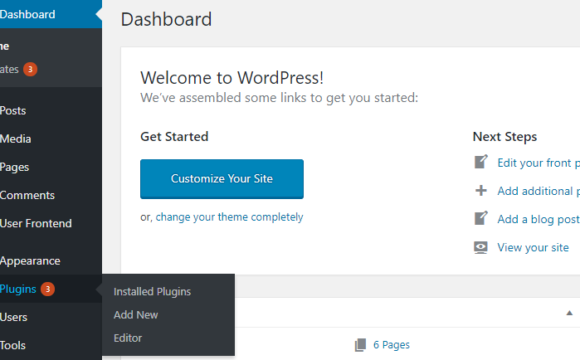The image size is (580, 360).
Task: Click the 6 Pages link
Action: 391,344
